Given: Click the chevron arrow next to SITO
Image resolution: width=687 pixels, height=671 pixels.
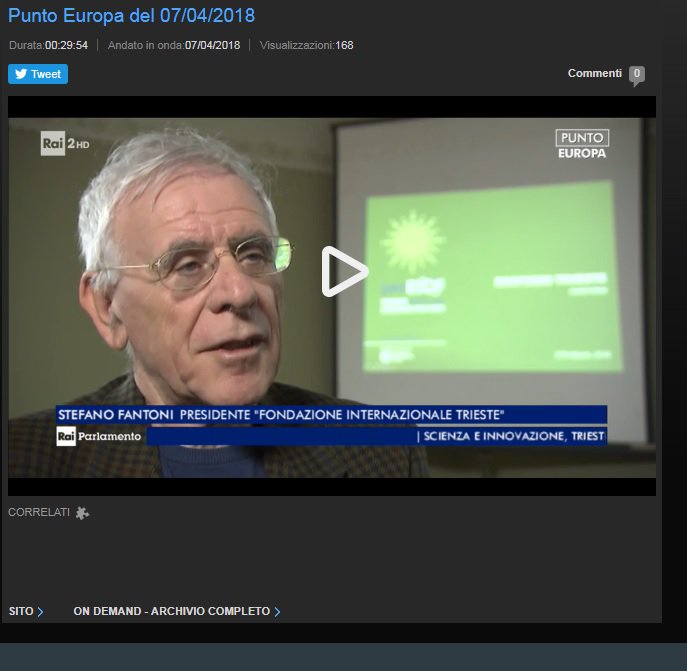Looking at the screenshot, I should pos(40,612).
